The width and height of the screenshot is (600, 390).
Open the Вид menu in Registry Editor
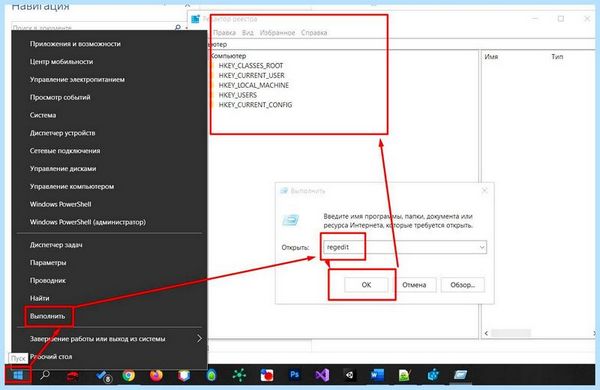[248, 33]
